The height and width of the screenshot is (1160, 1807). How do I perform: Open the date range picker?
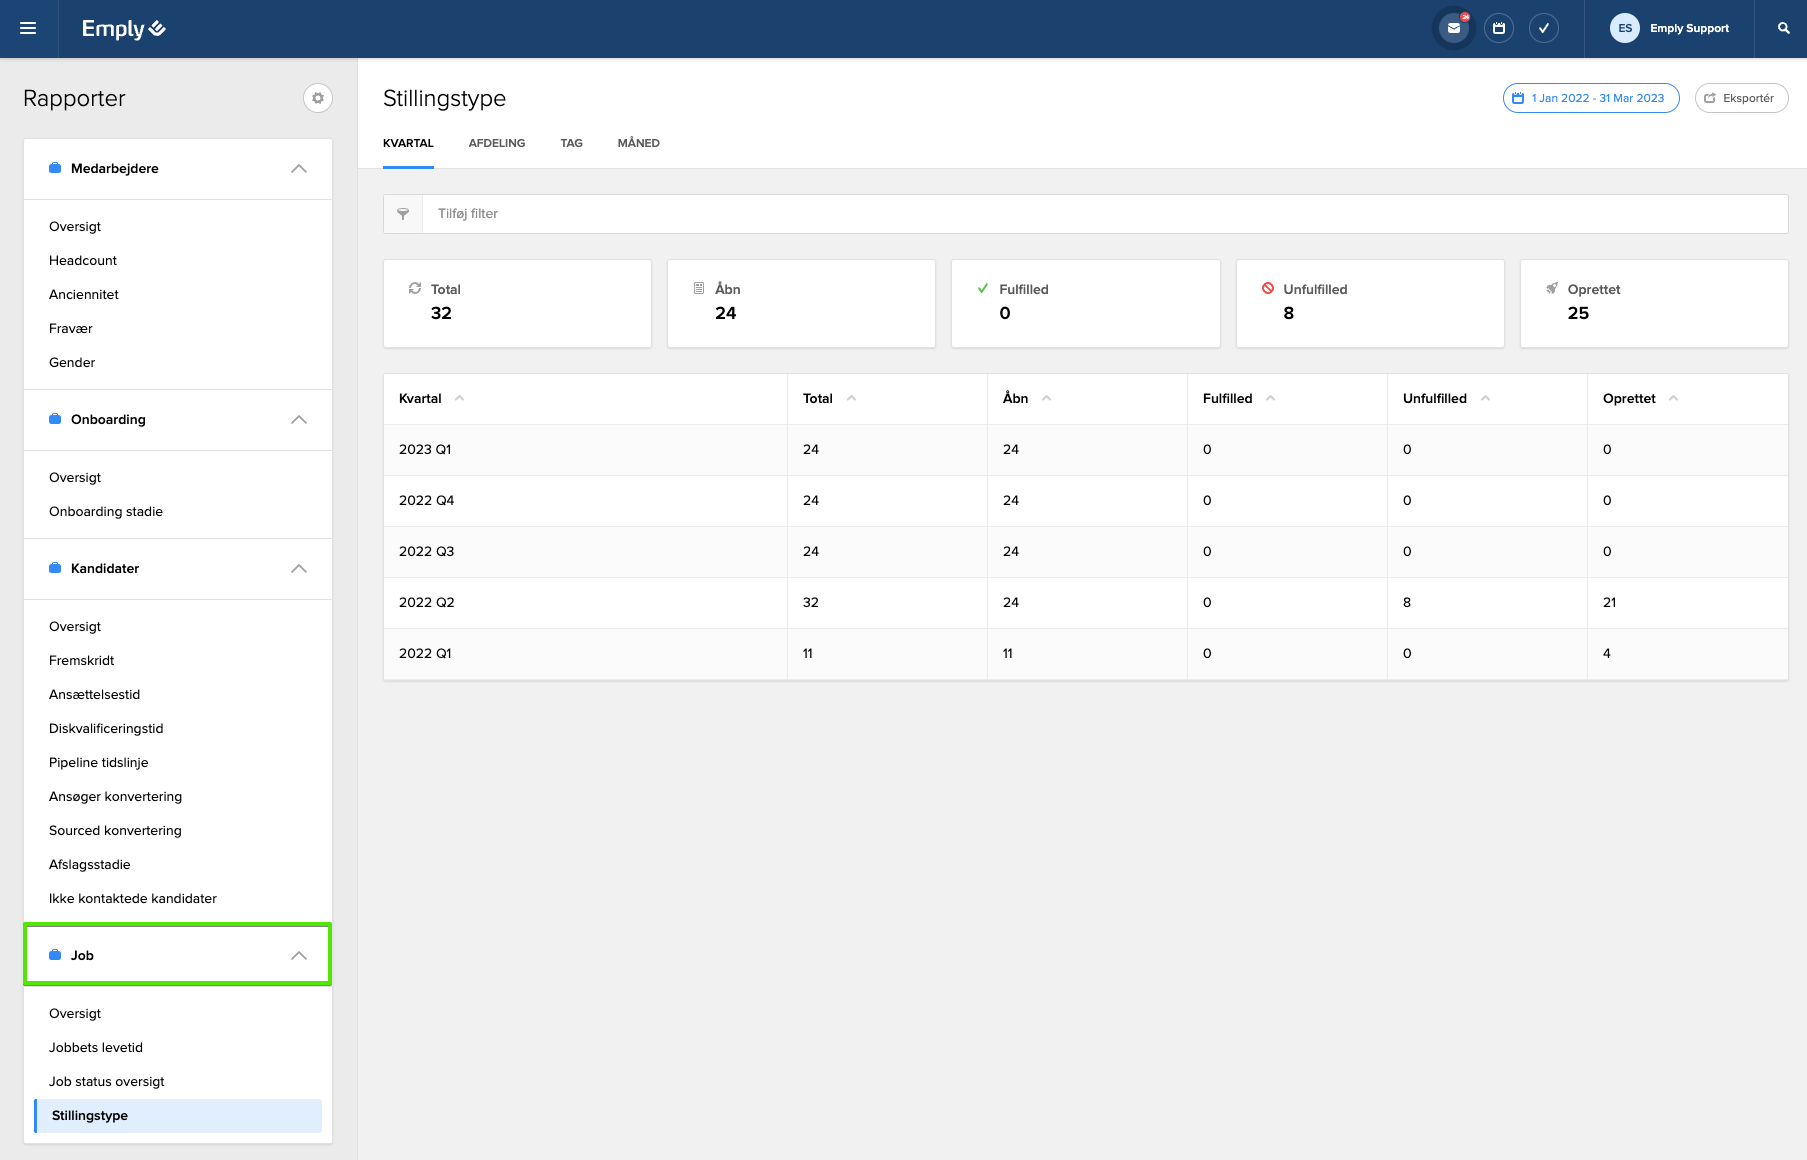pyautogui.click(x=1590, y=98)
